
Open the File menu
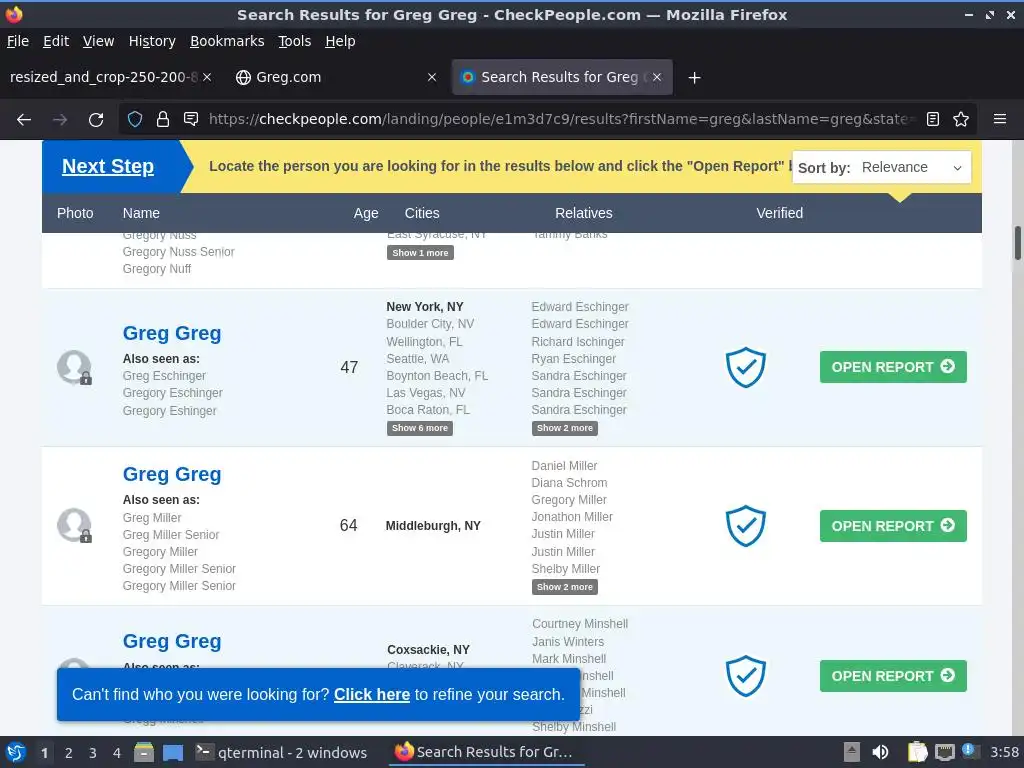coord(18,41)
